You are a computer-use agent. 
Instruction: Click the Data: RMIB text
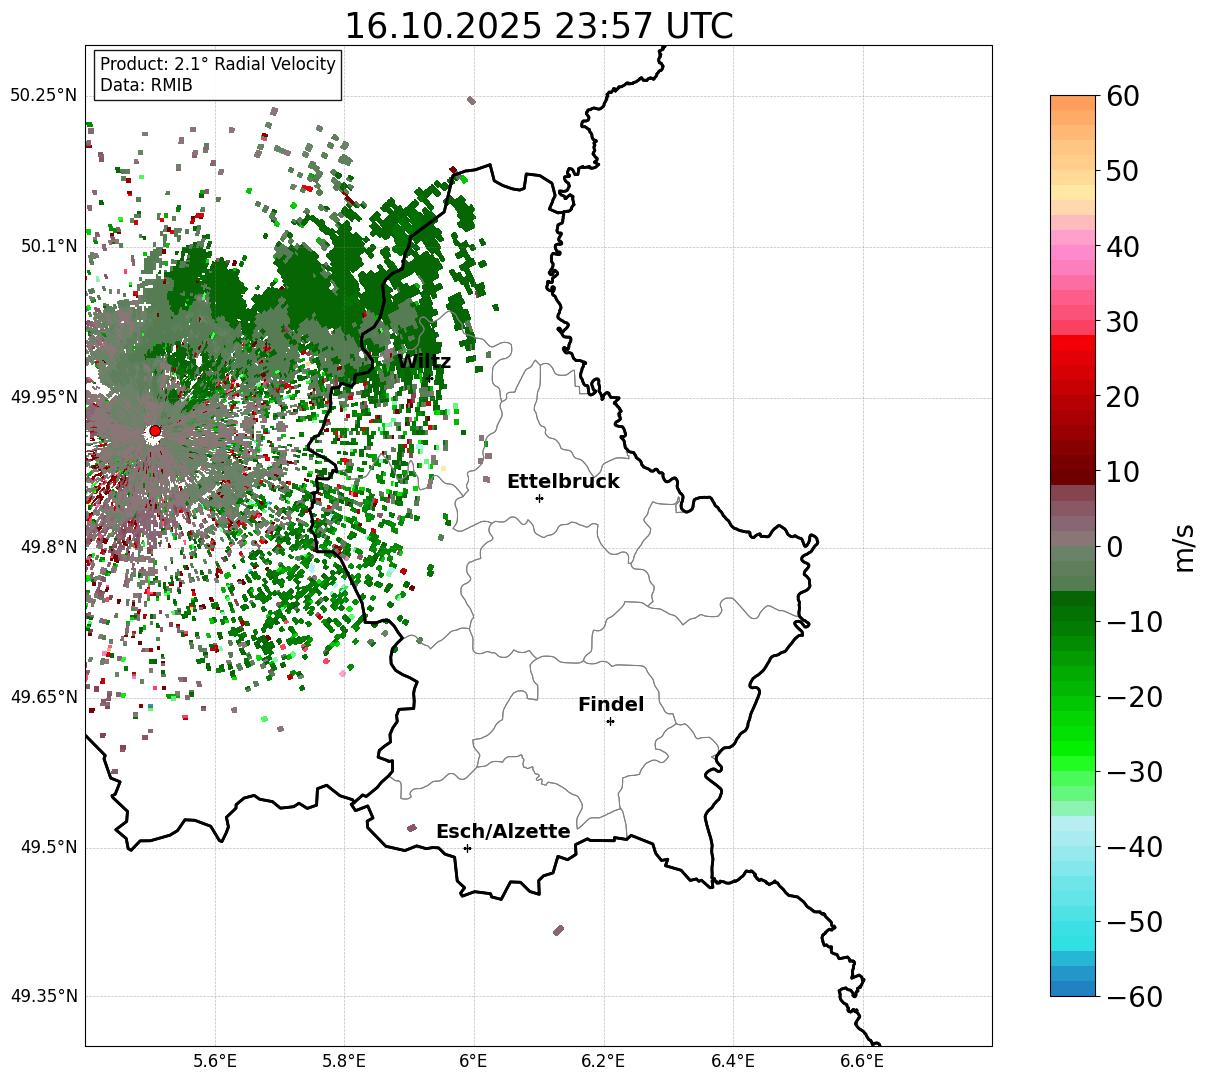pos(146,86)
